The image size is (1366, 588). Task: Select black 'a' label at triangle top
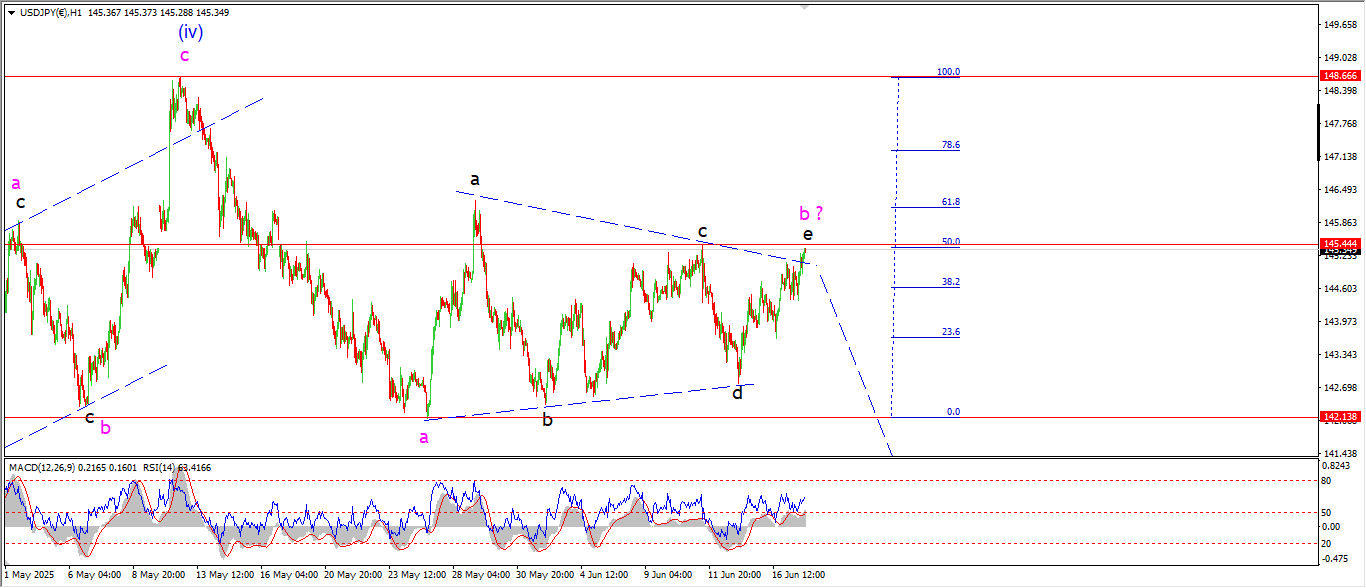tap(475, 179)
